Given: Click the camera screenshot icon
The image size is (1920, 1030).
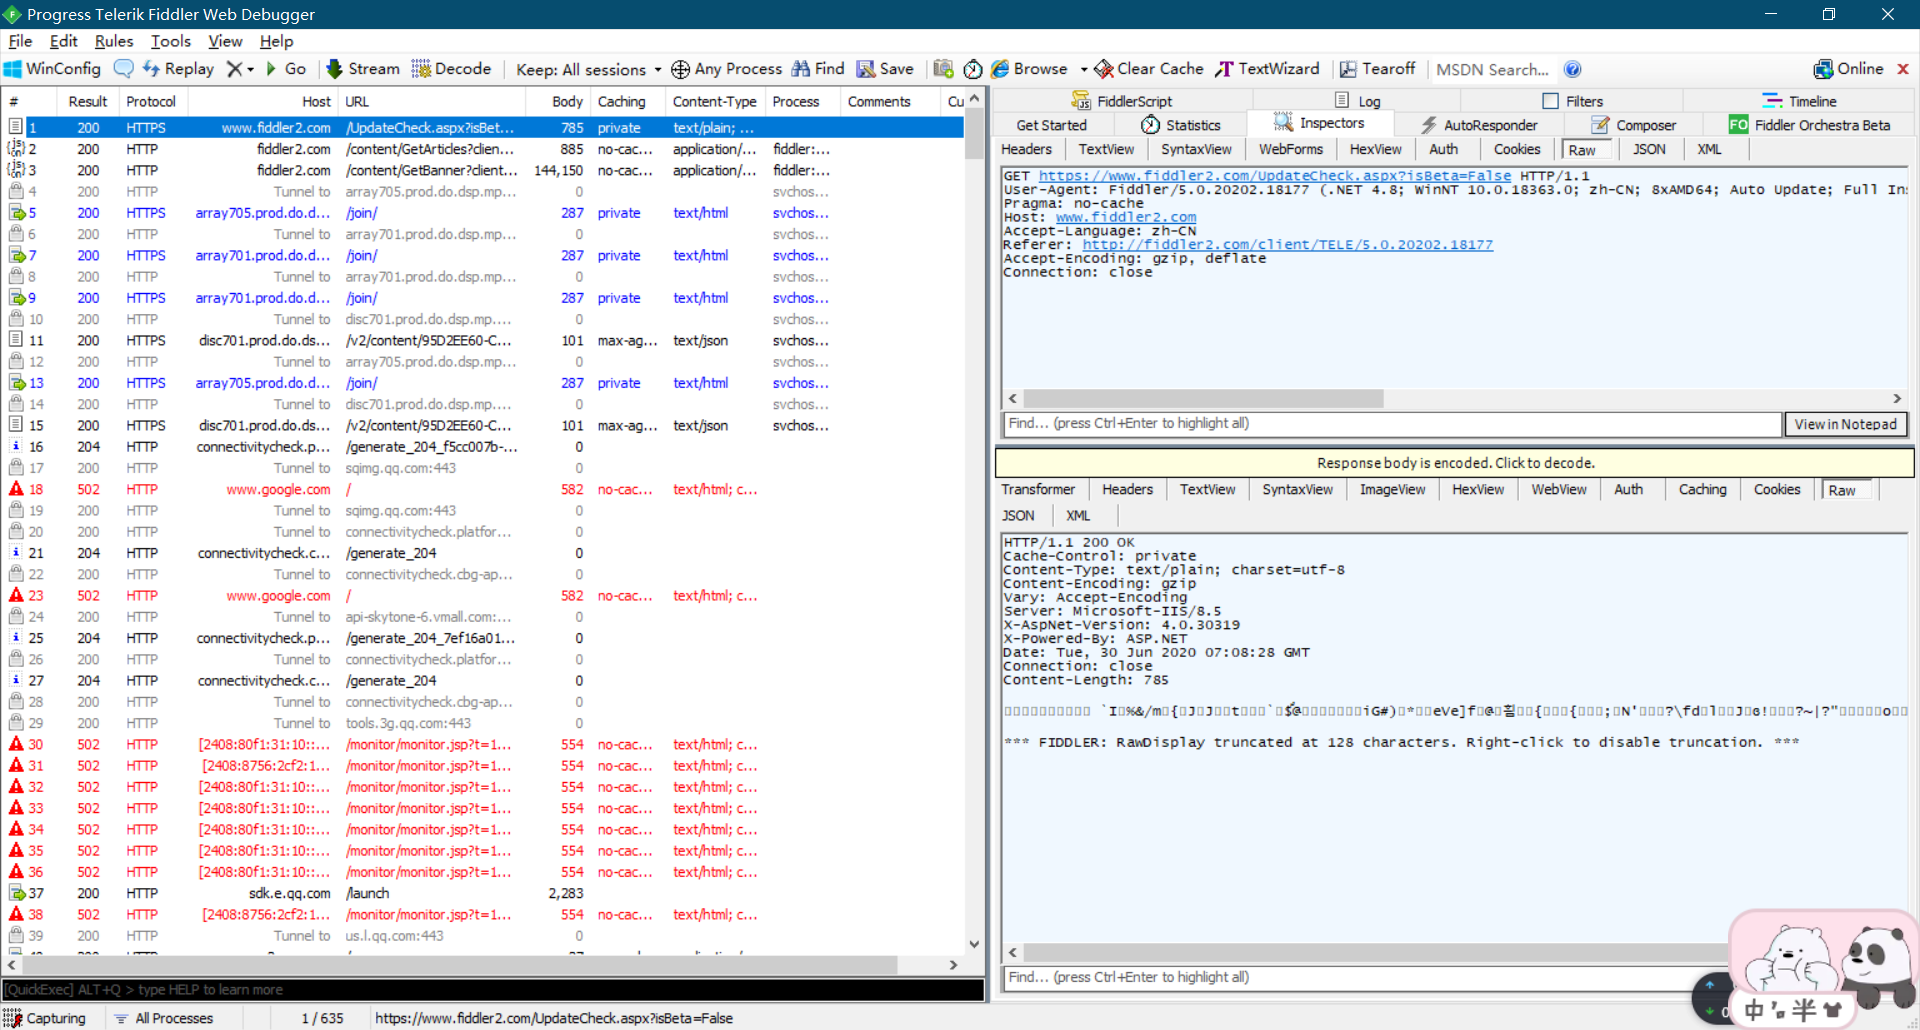Looking at the screenshot, I should 943,69.
